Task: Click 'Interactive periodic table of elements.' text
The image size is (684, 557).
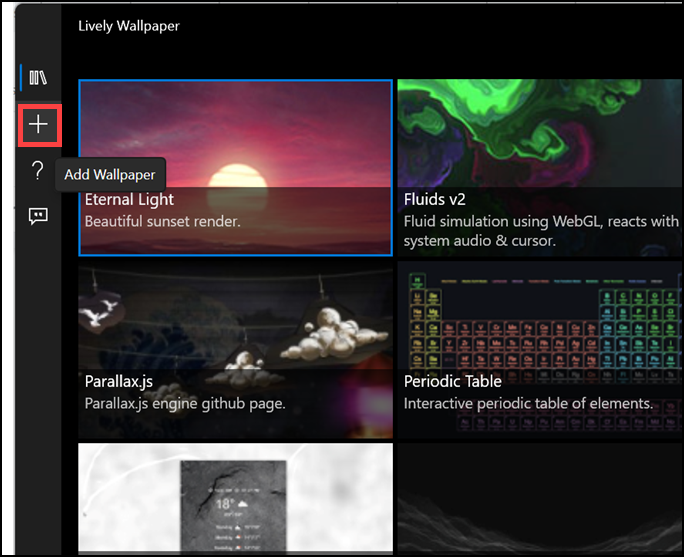Action: (528, 404)
